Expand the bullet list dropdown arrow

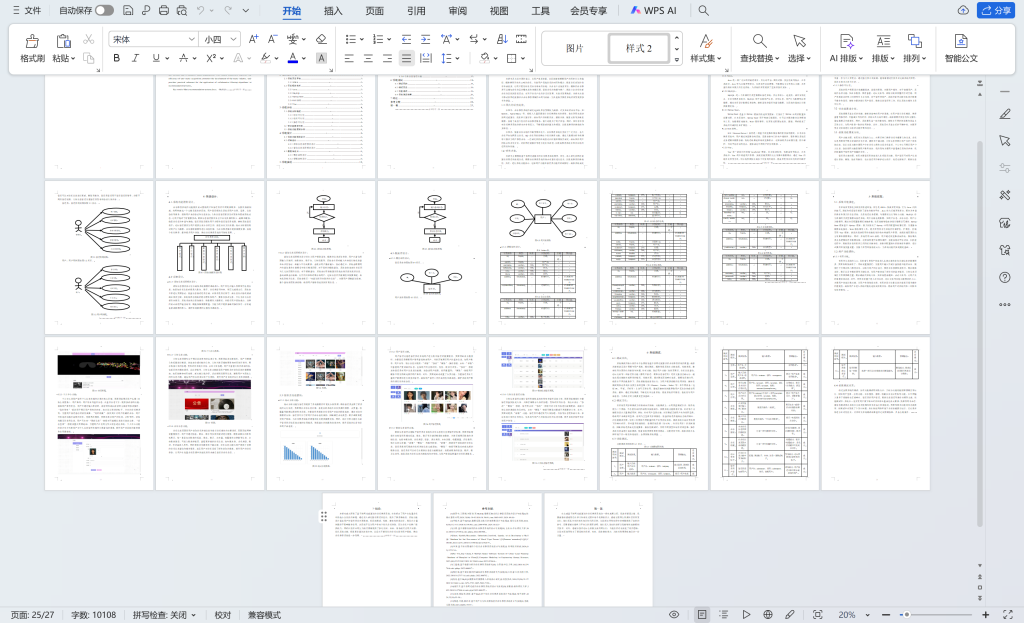362,39
